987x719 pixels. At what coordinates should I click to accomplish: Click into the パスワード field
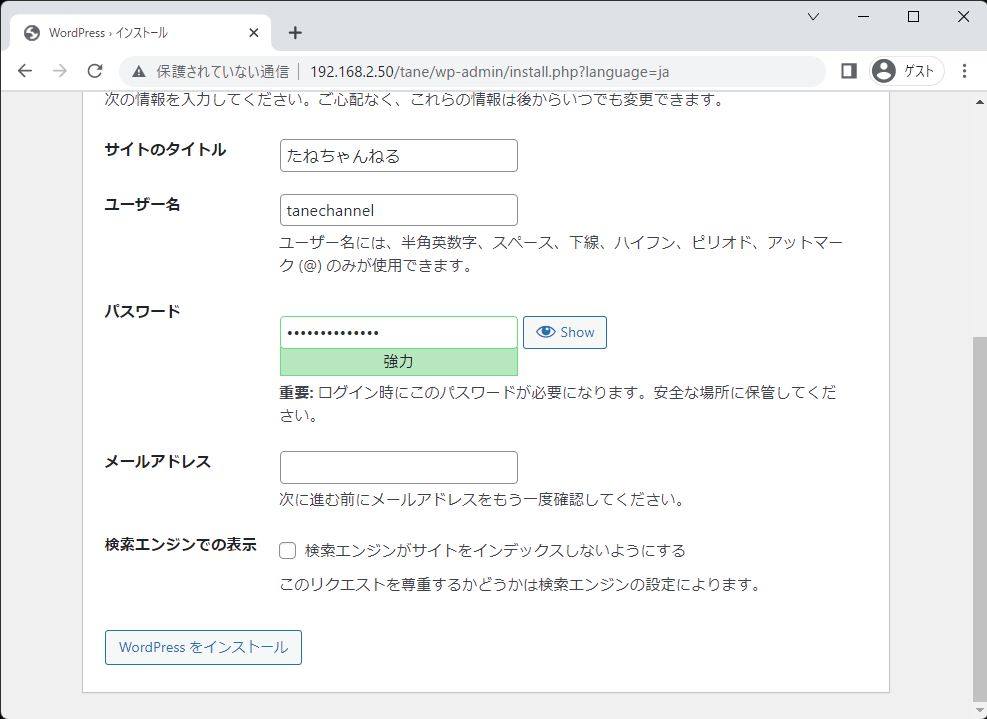[x=398, y=332]
